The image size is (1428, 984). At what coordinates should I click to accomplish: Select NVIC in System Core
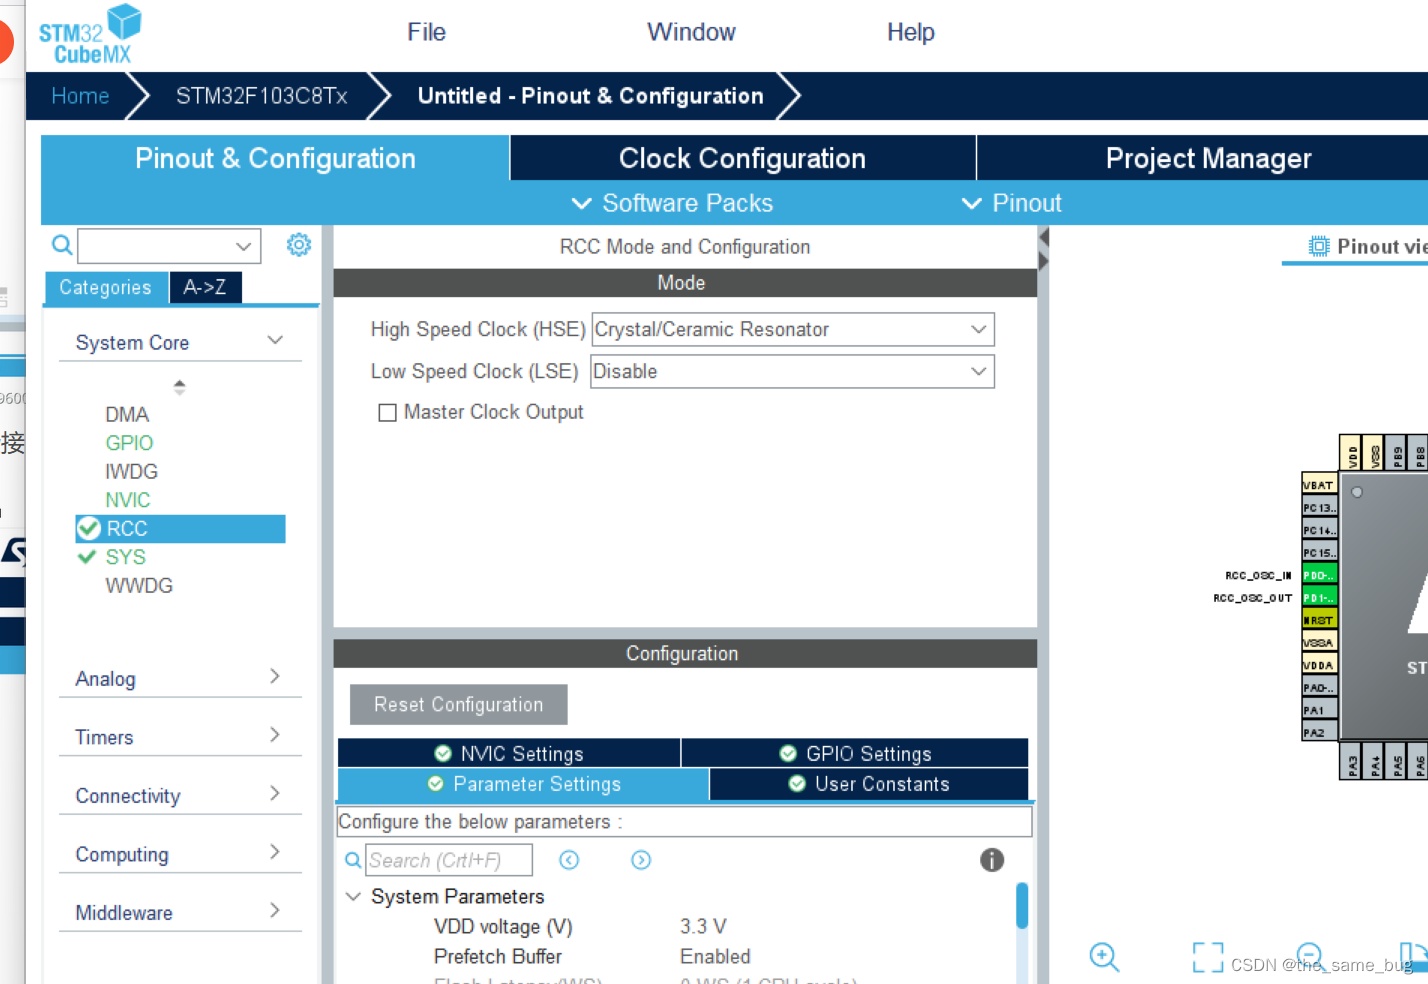[128, 500]
